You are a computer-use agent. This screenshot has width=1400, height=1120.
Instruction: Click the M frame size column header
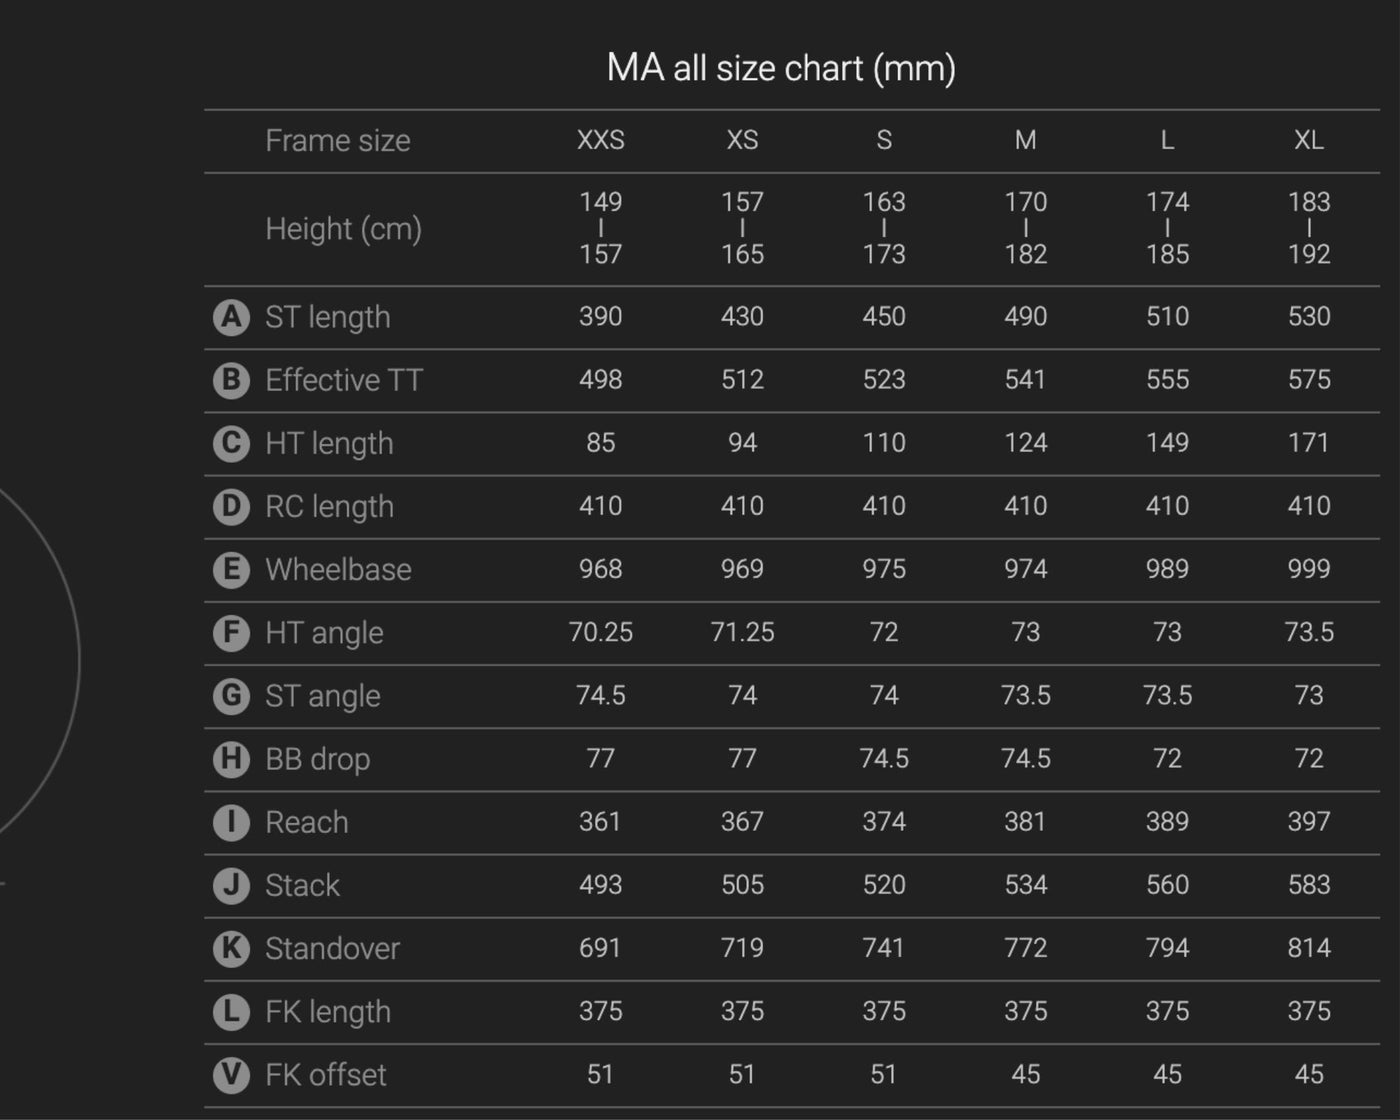coord(1026,140)
